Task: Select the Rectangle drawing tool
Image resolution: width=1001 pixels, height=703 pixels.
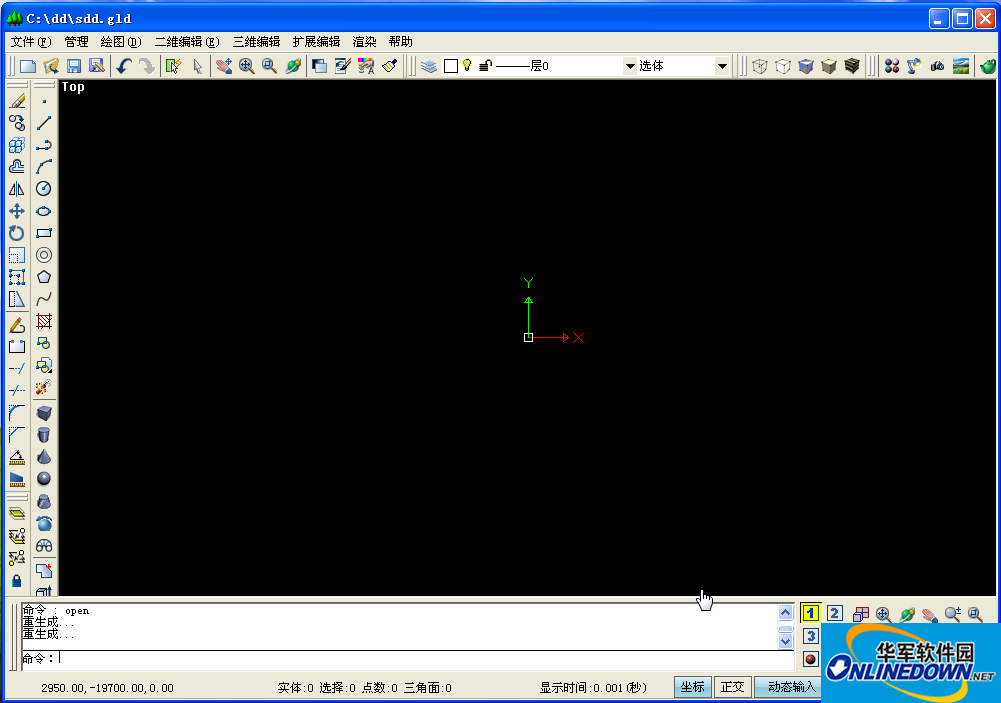Action: tap(44, 233)
